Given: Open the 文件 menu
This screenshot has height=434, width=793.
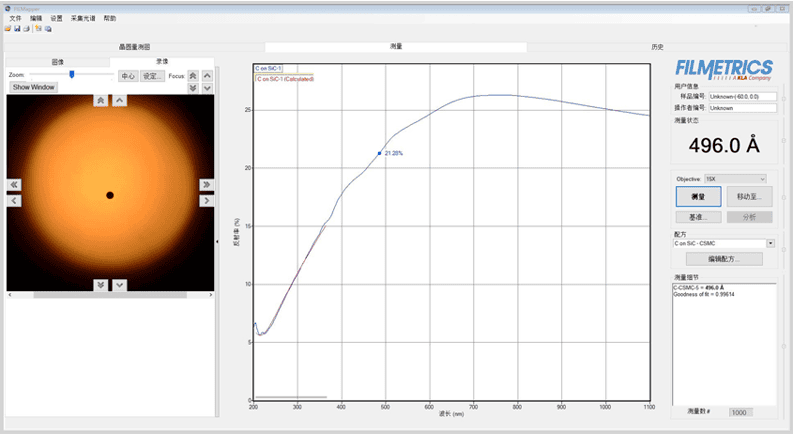Looking at the screenshot, I should [14, 18].
